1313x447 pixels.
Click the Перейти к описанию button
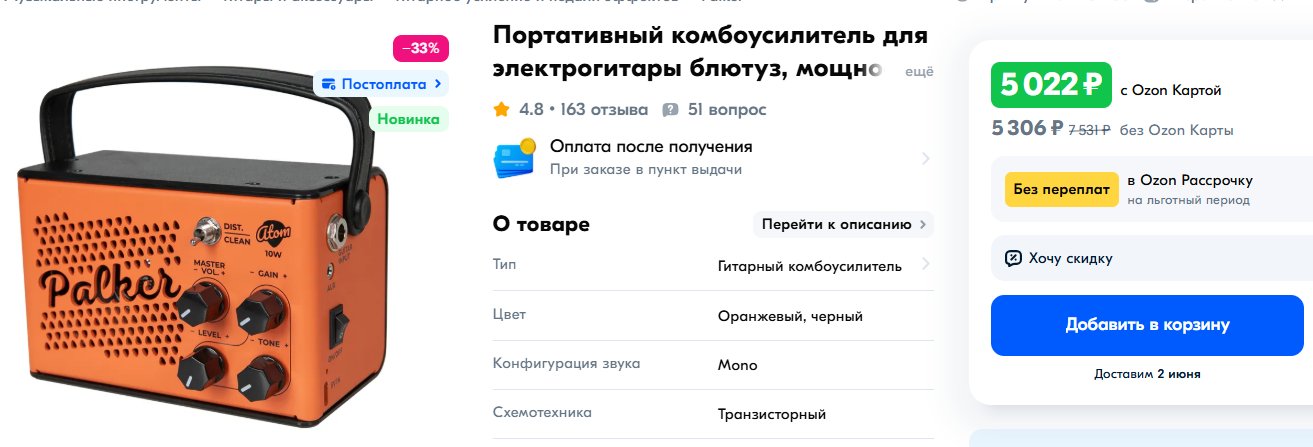point(843,224)
